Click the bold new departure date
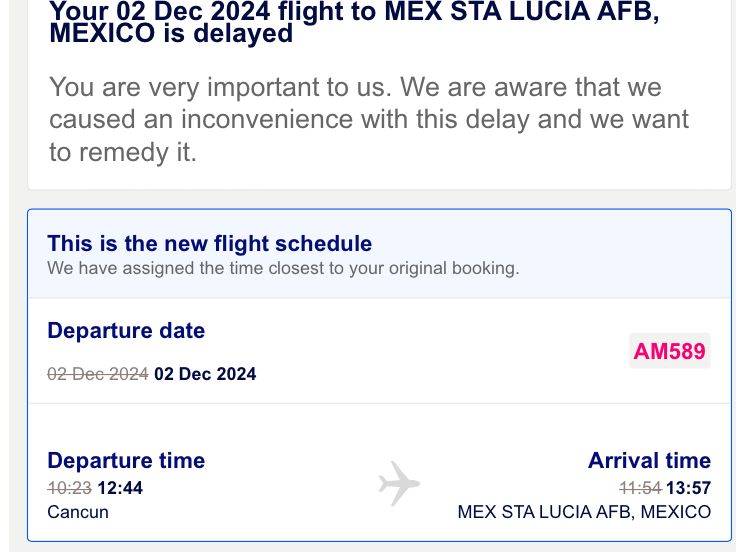 pyautogui.click(x=205, y=374)
